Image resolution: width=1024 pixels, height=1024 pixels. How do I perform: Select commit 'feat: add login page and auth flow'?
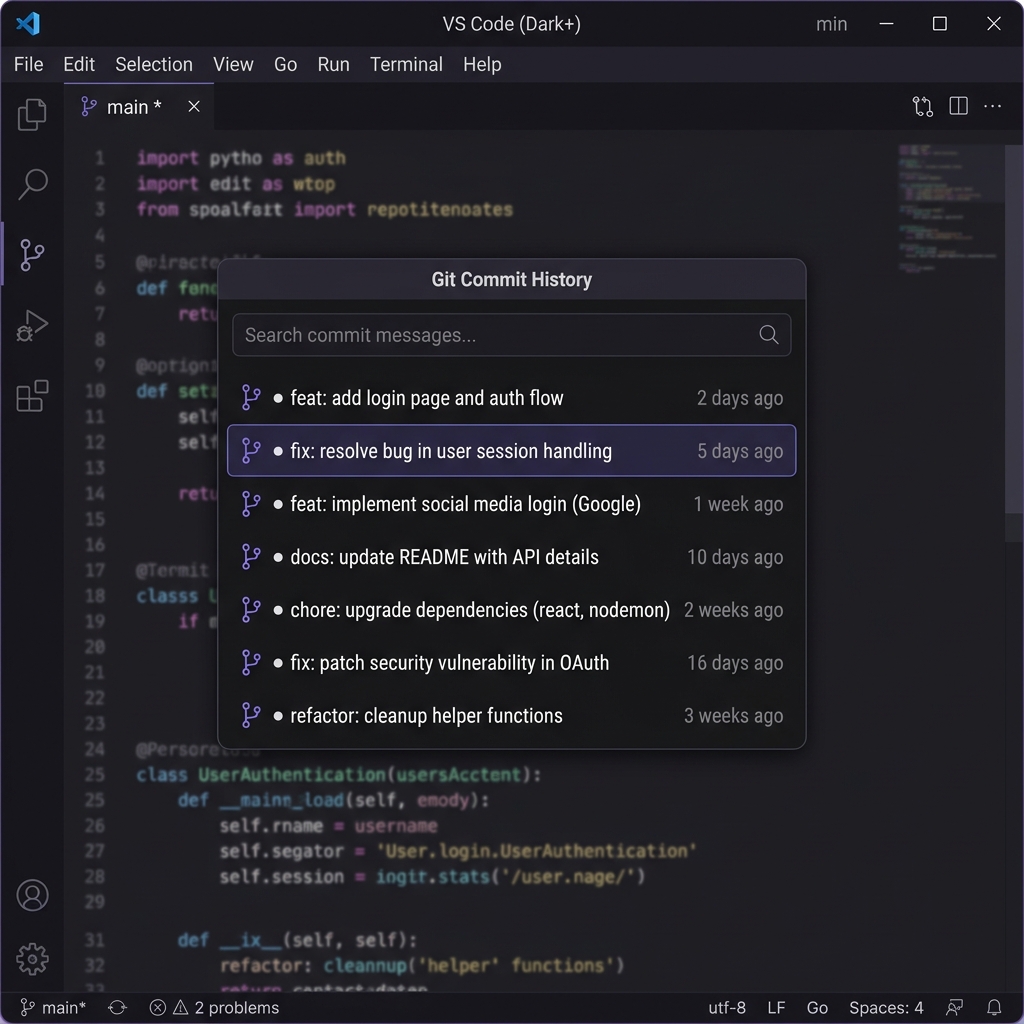click(511, 398)
